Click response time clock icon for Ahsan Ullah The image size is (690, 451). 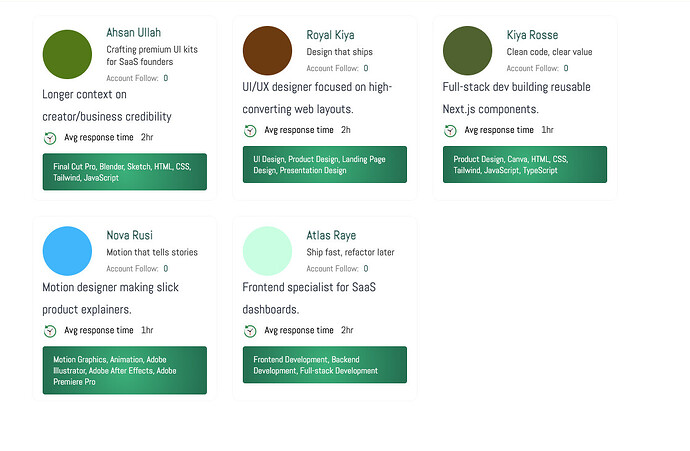pos(50,137)
